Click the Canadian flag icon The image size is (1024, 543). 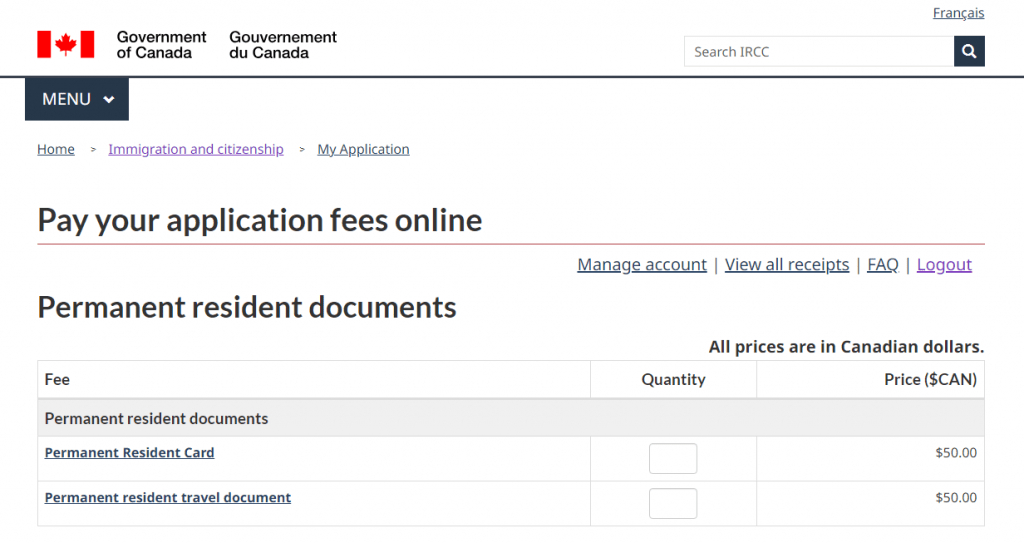point(66,44)
